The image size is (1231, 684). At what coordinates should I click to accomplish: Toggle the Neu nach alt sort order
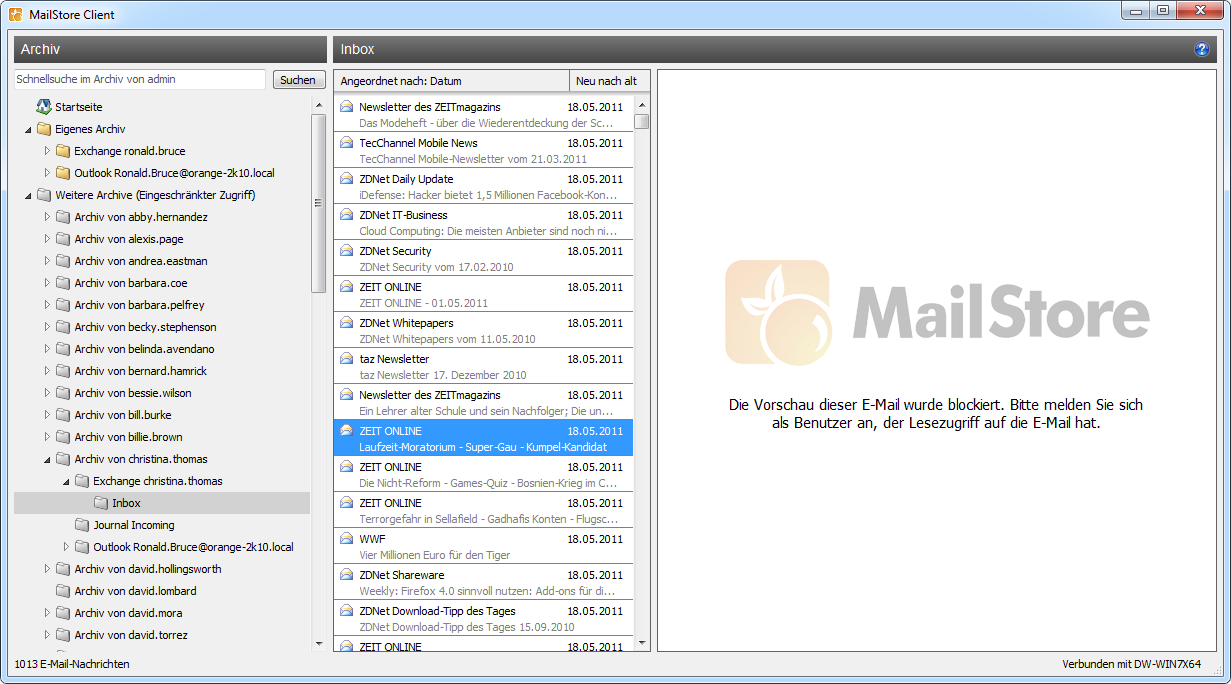[609, 81]
